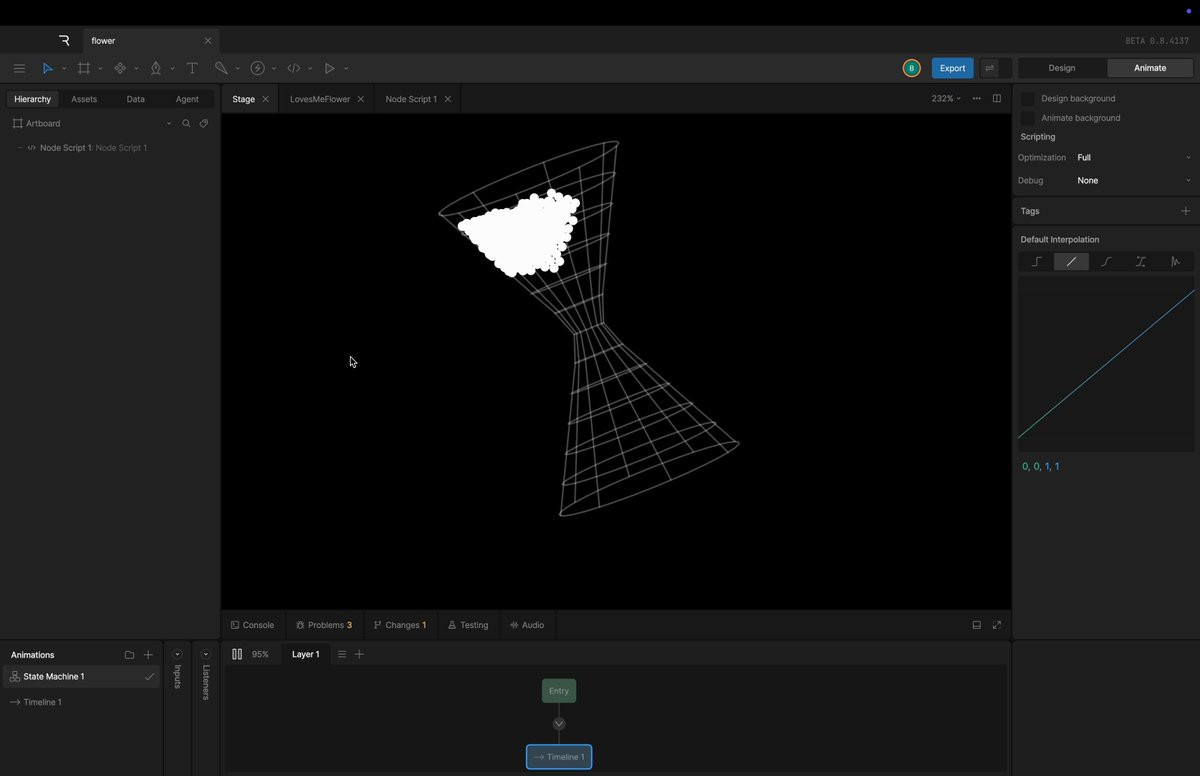Search the hierarchy with magnifier icon

(186, 124)
